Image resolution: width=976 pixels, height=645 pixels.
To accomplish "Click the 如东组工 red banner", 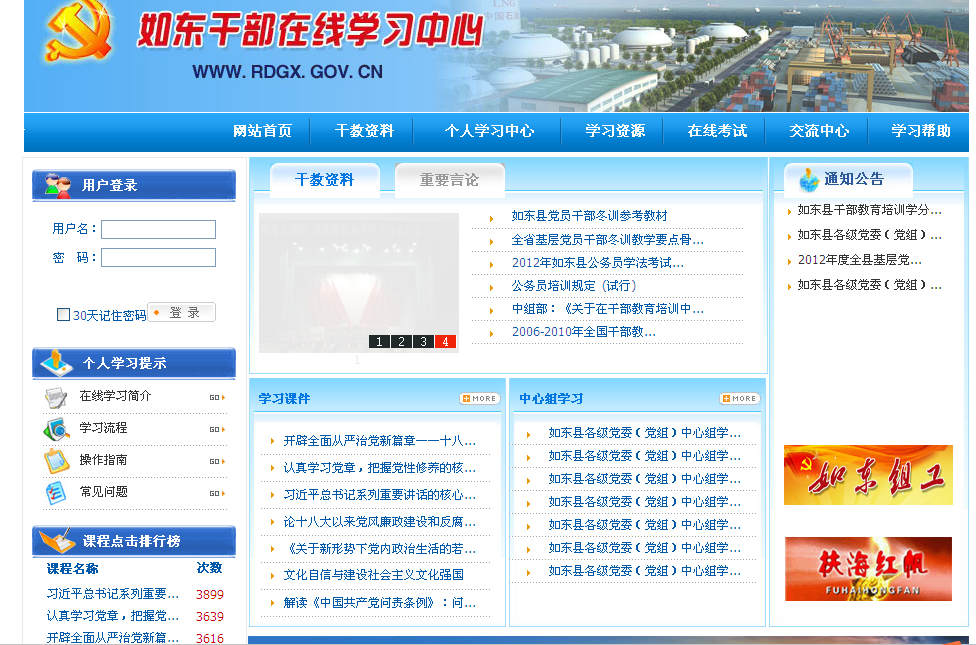I will 867,475.
